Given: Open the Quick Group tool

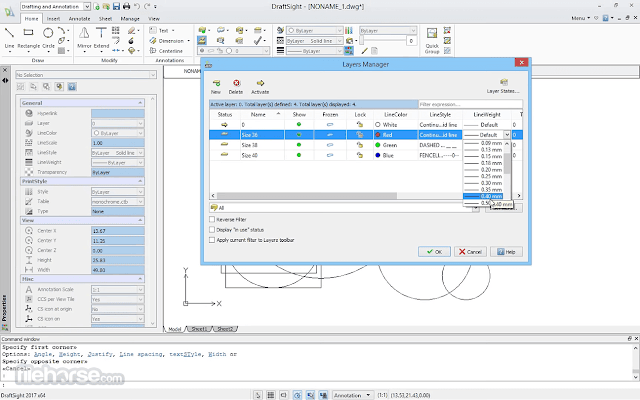Looking at the screenshot, I should (432, 40).
